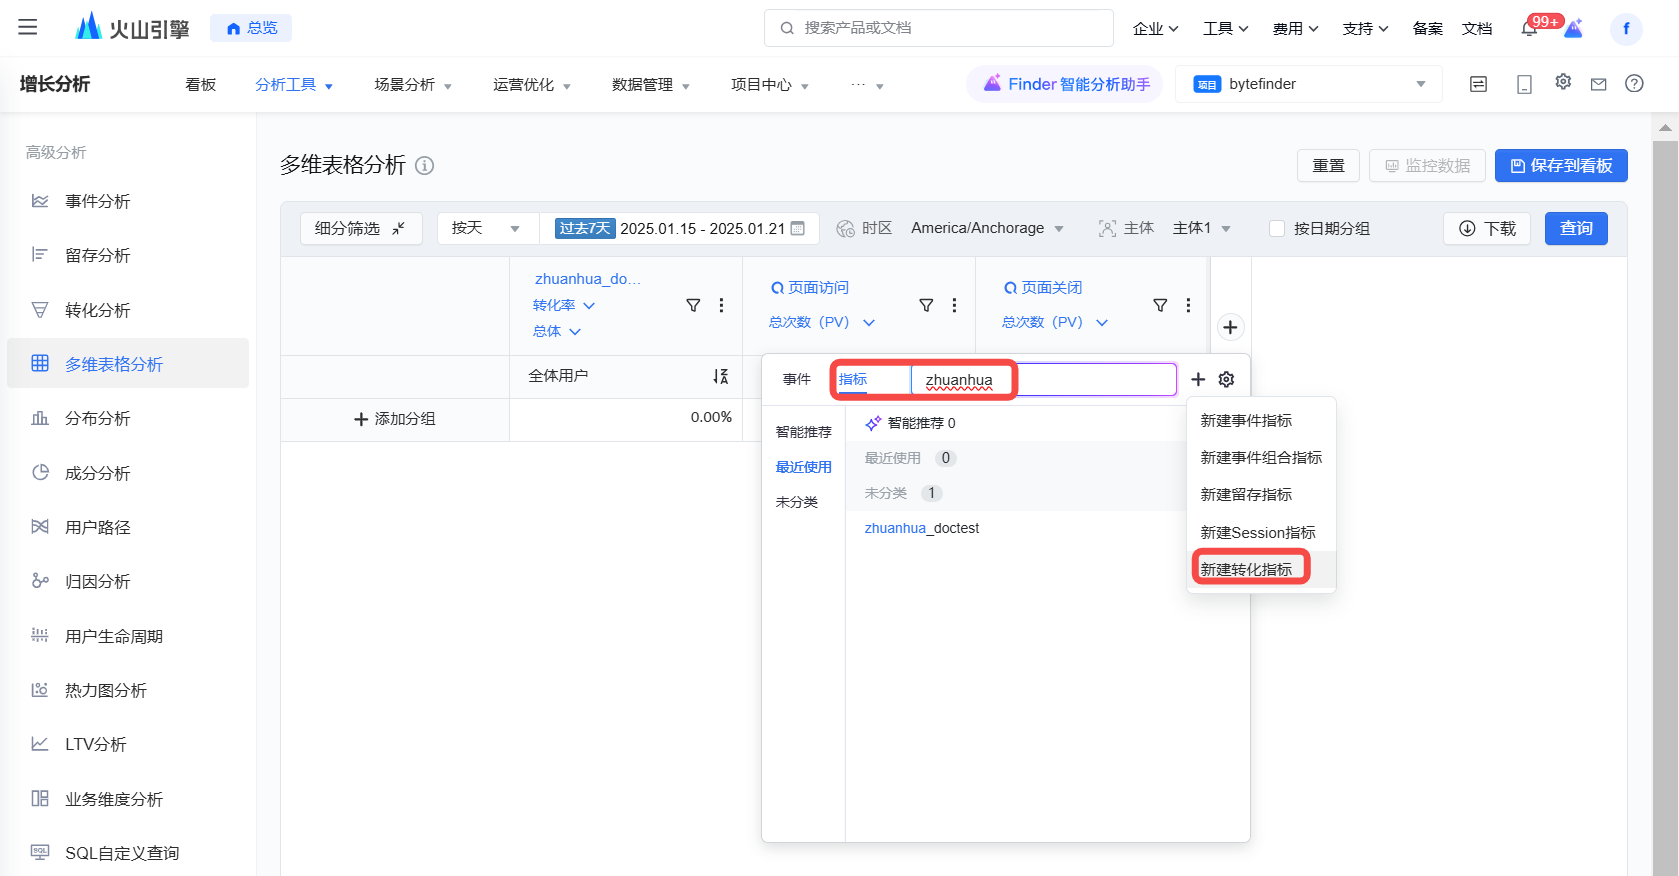Viewport: 1679px width, 876px height.
Task: Open the bytefinder project dropdown
Action: (1309, 84)
